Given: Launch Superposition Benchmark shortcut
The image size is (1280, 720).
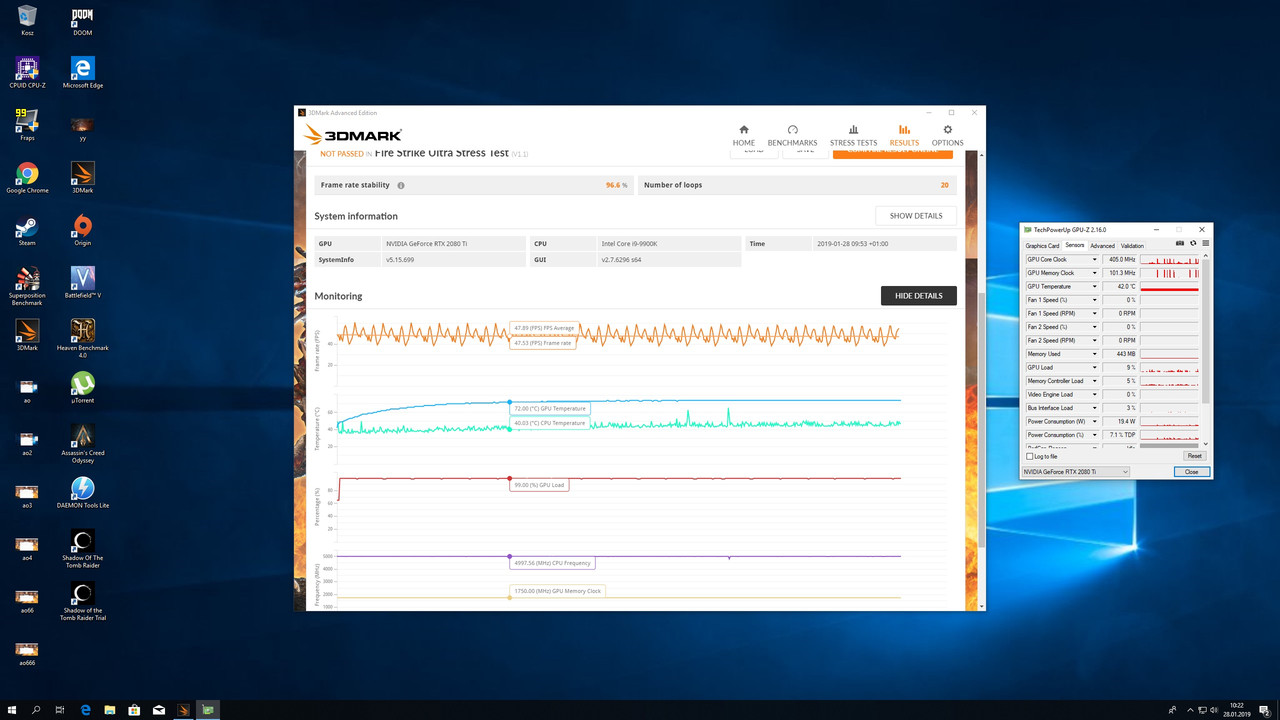Looking at the screenshot, I should pos(27,286).
